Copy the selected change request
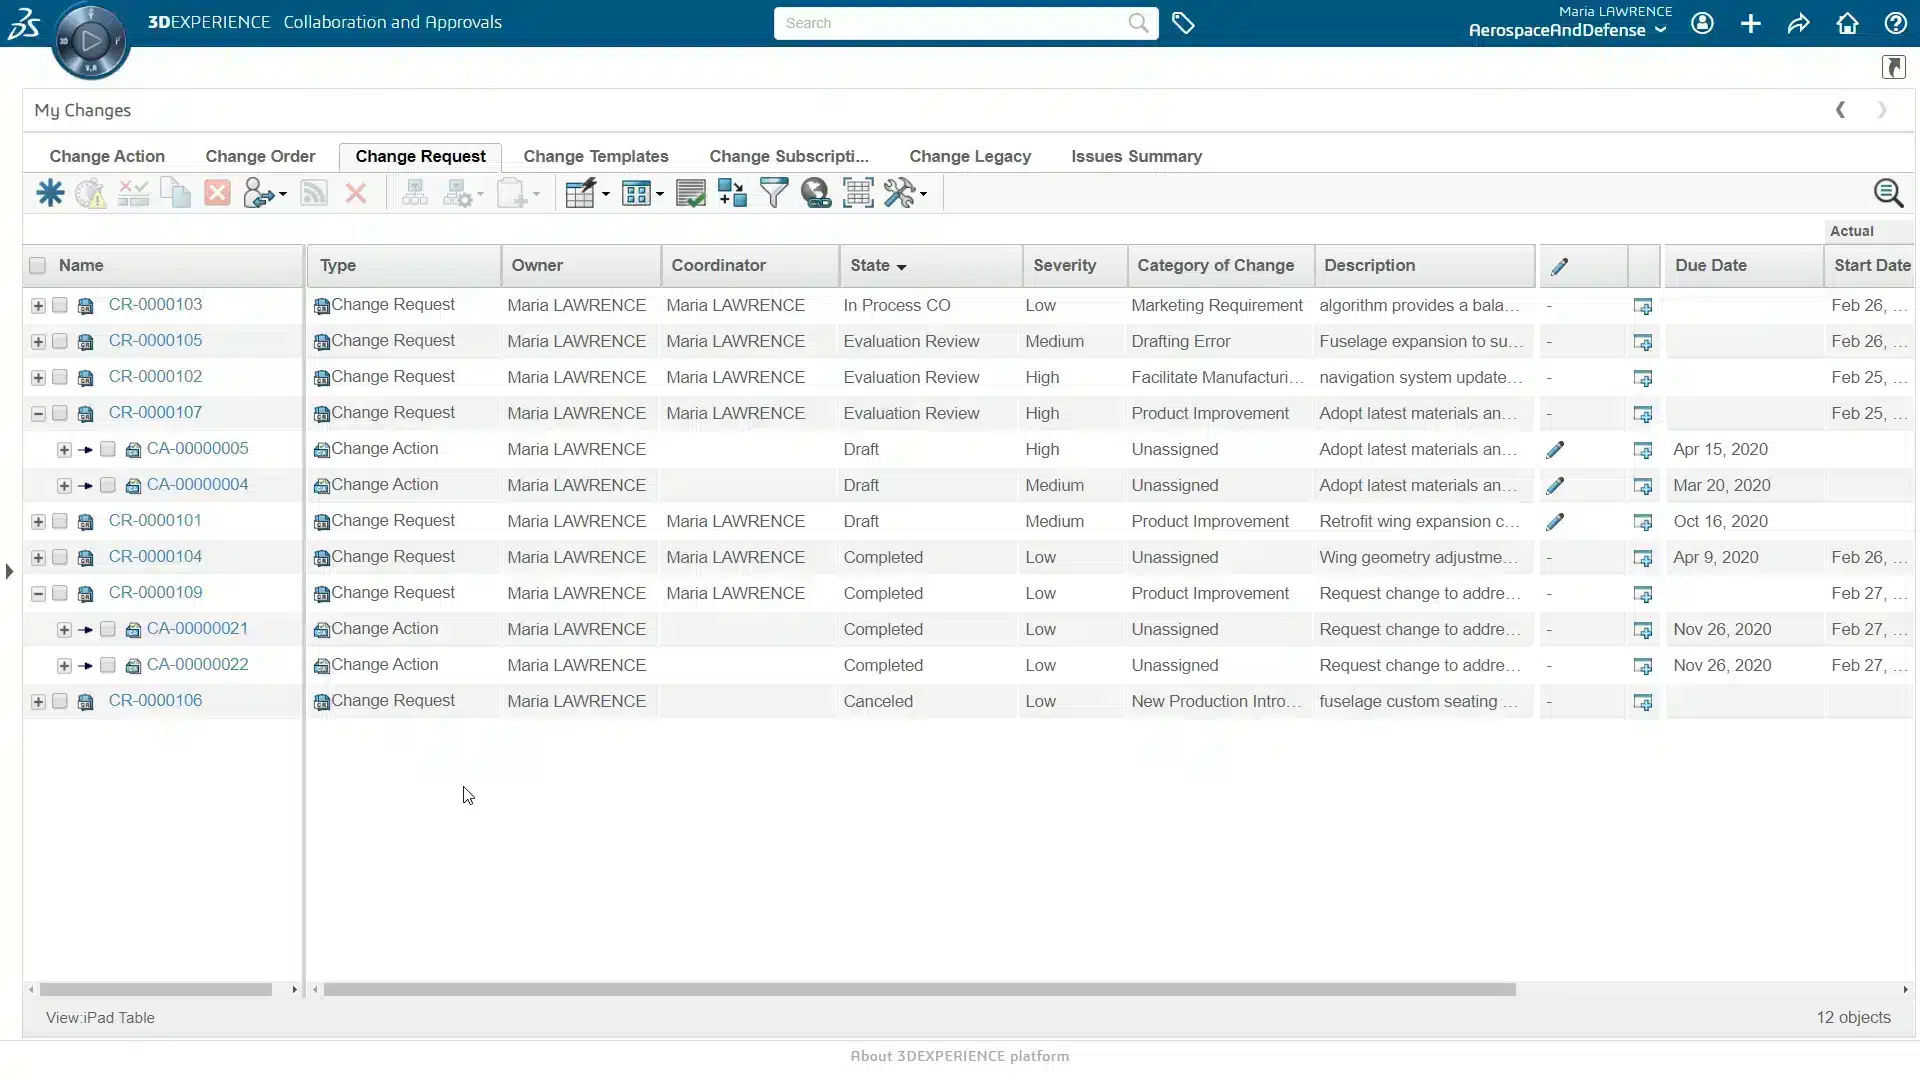This screenshot has height=1080, width=1920. 175,192
